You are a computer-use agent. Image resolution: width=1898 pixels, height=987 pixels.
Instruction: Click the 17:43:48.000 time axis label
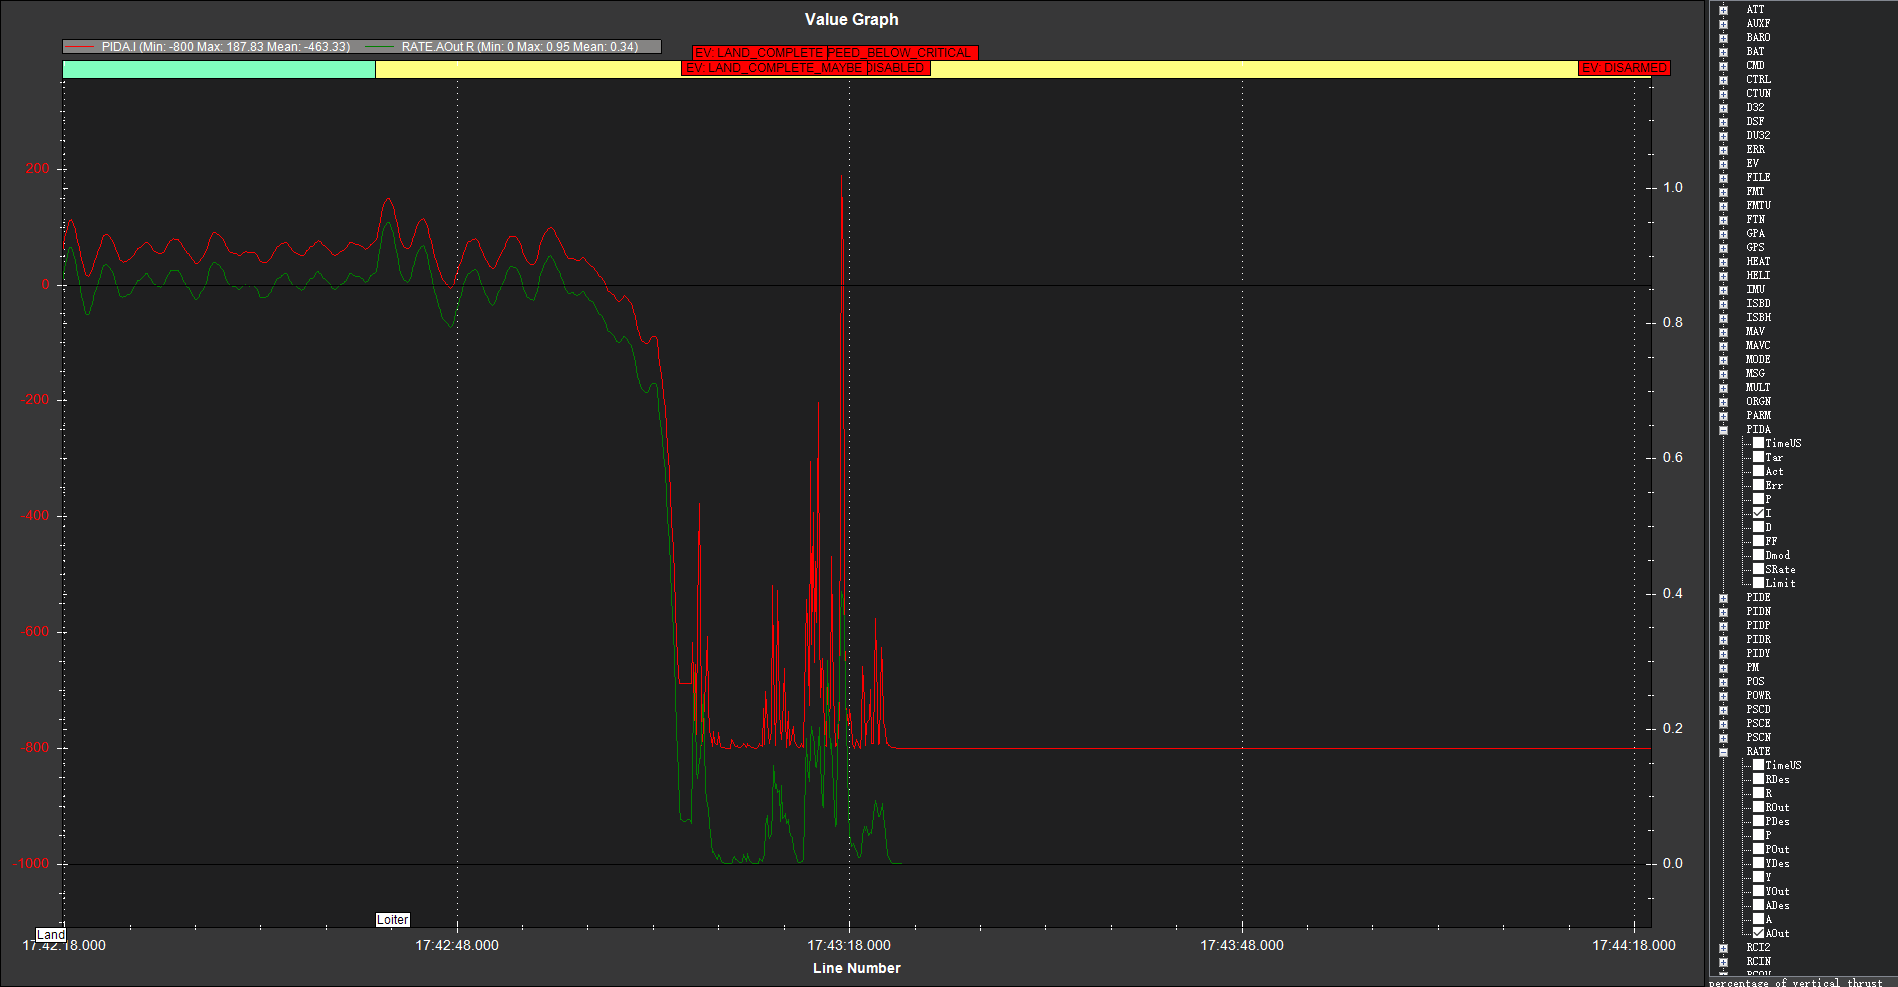pyautogui.click(x=1242, y=945)
